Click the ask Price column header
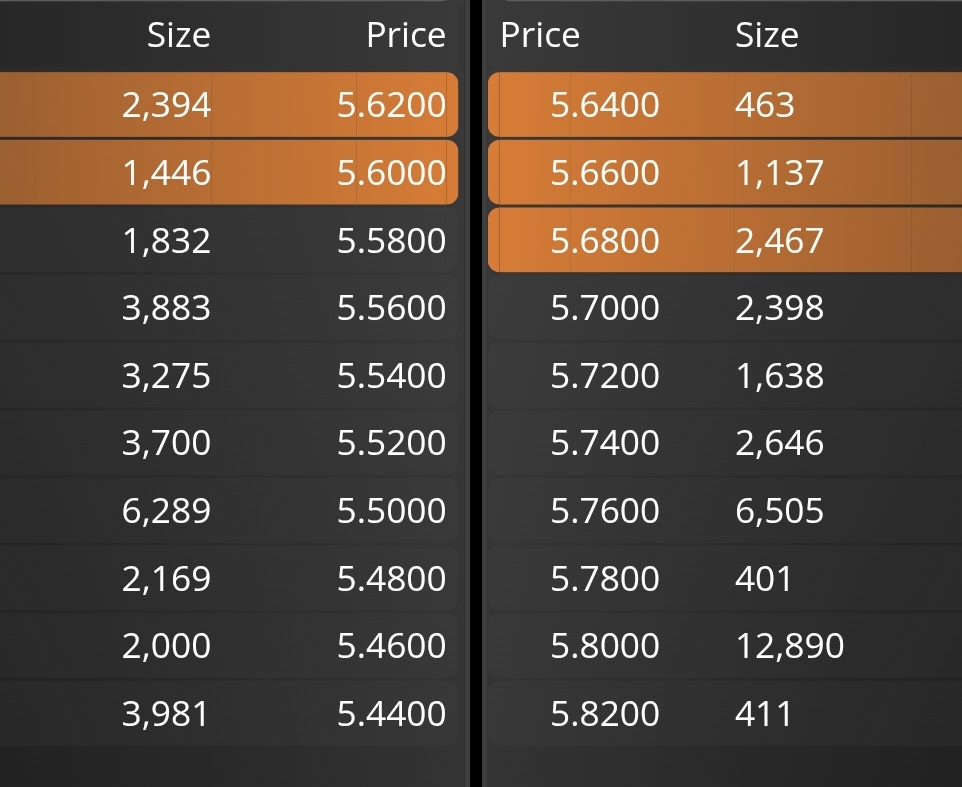 click(540, 35)
